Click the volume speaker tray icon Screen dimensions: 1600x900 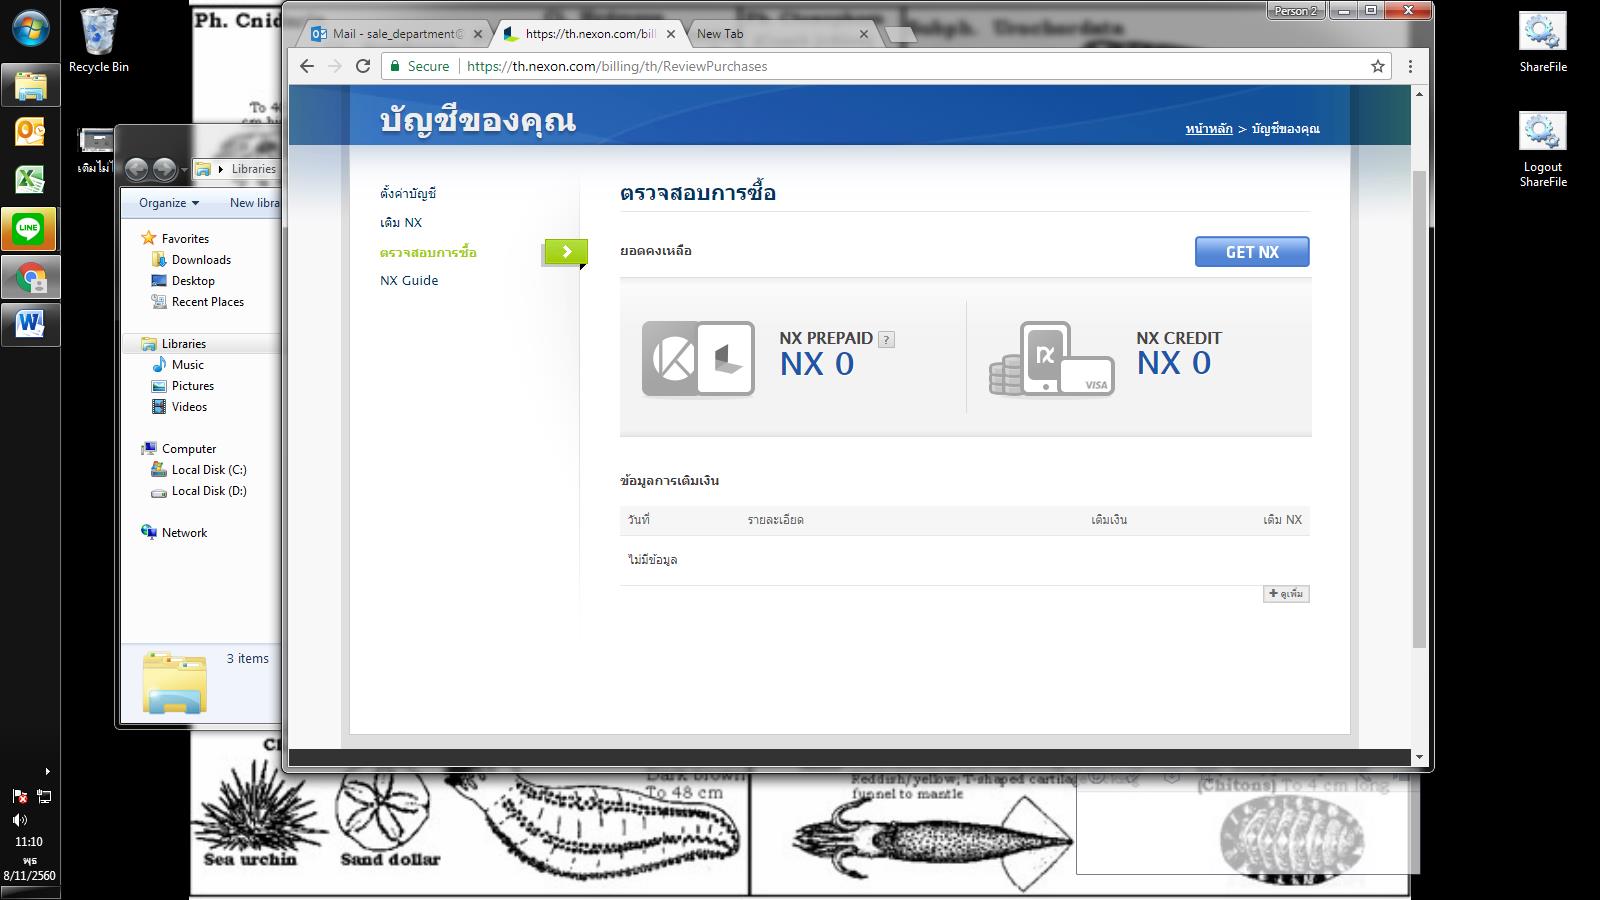click(20, 819)
